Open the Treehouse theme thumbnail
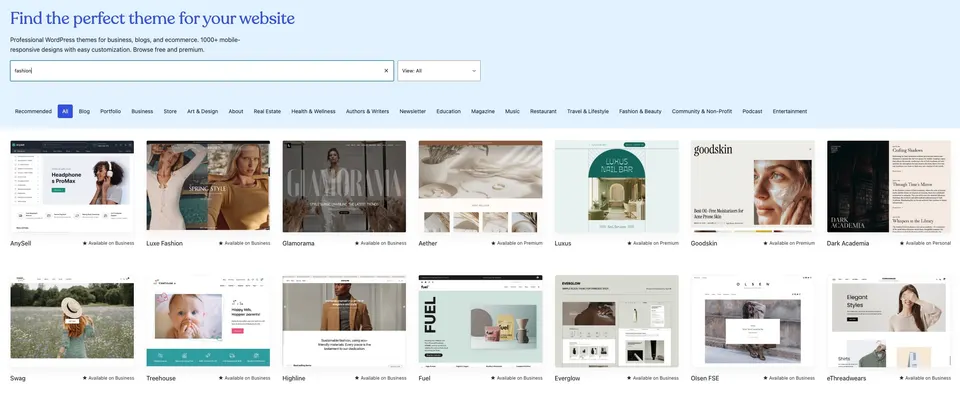 208,321
